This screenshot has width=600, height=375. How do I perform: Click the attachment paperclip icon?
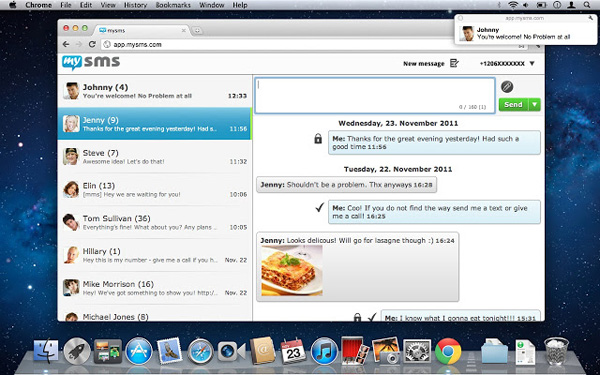coord(507,86)
